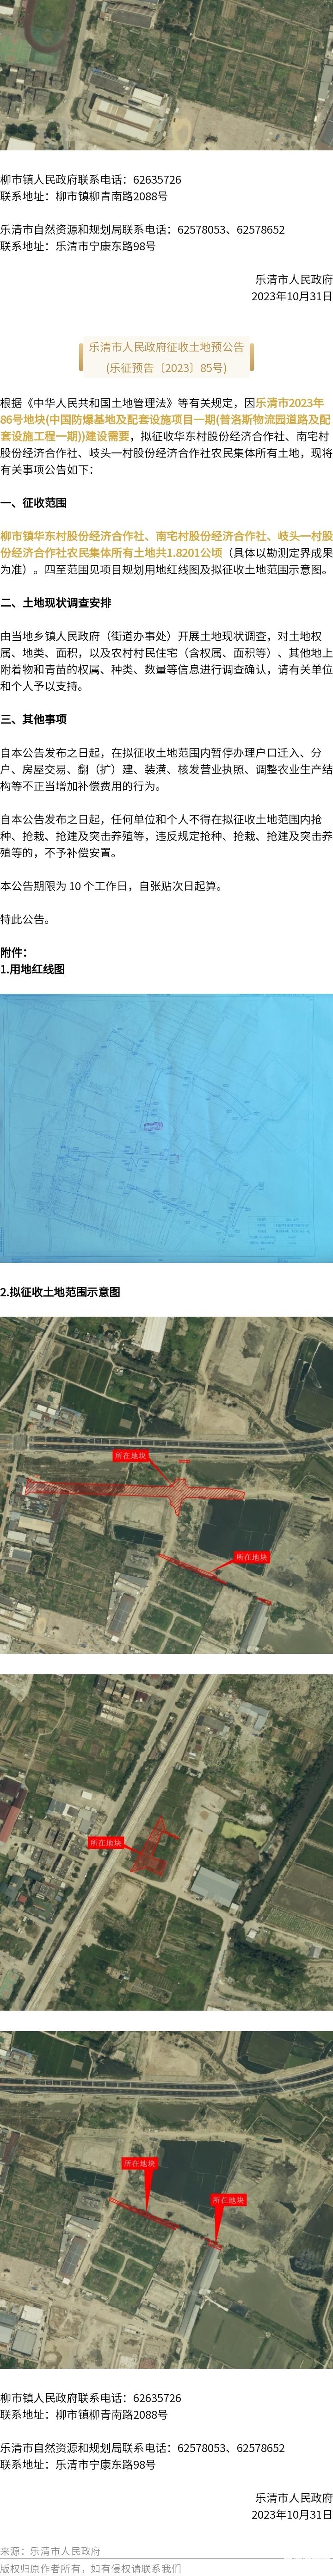Click the highlighted text 乐清市2023年86号地块
This screenshot has width=333, height=2576.
[x=162, y=411]
